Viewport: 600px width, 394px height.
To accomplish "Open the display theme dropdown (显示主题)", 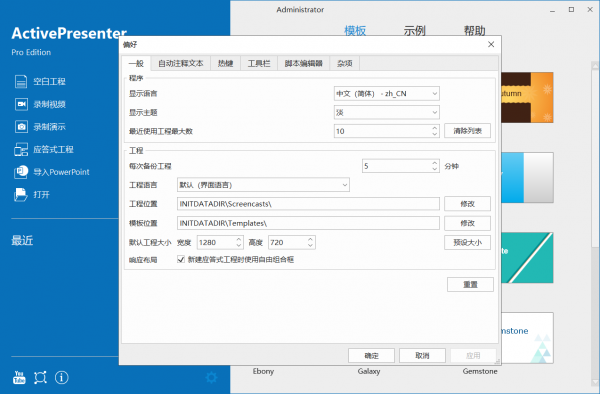I will click(386, 112).
